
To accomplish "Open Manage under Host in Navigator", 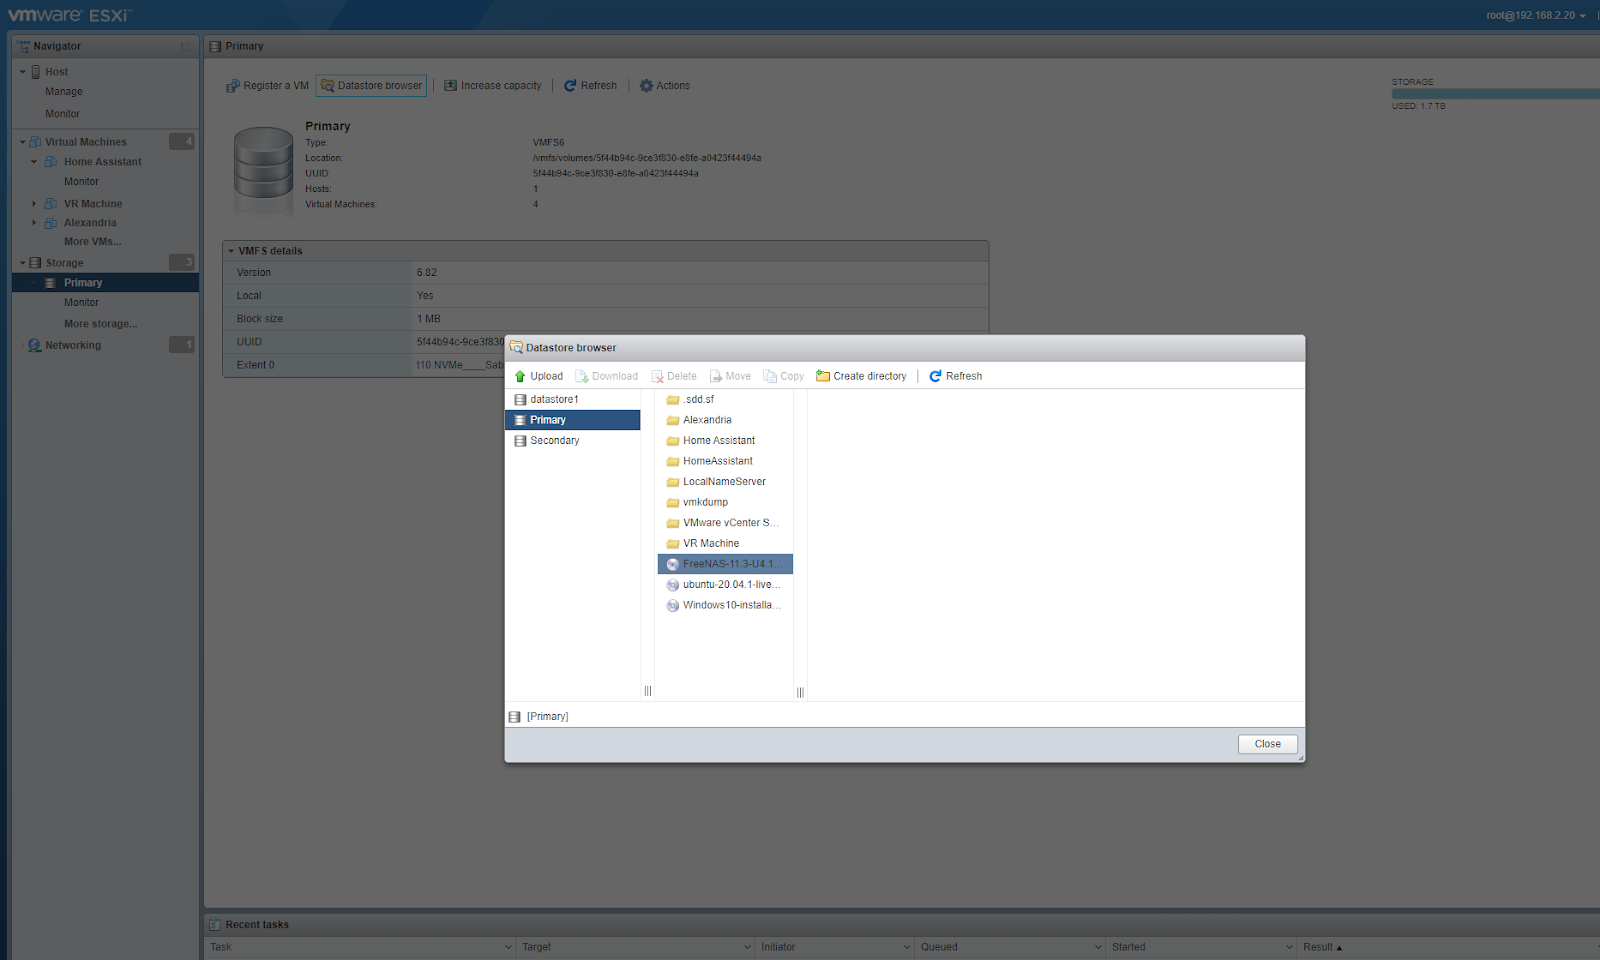I will (x=64, y=92).
